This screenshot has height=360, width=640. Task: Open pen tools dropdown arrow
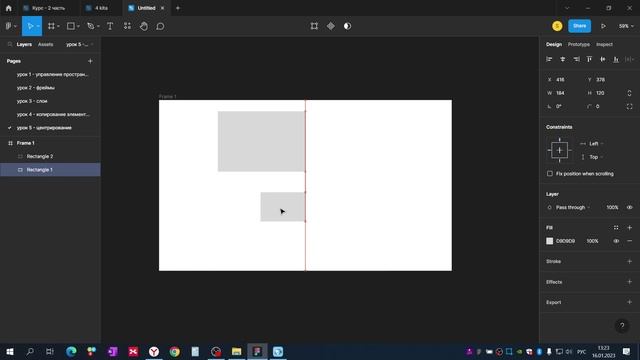click(x=98, y=27)
